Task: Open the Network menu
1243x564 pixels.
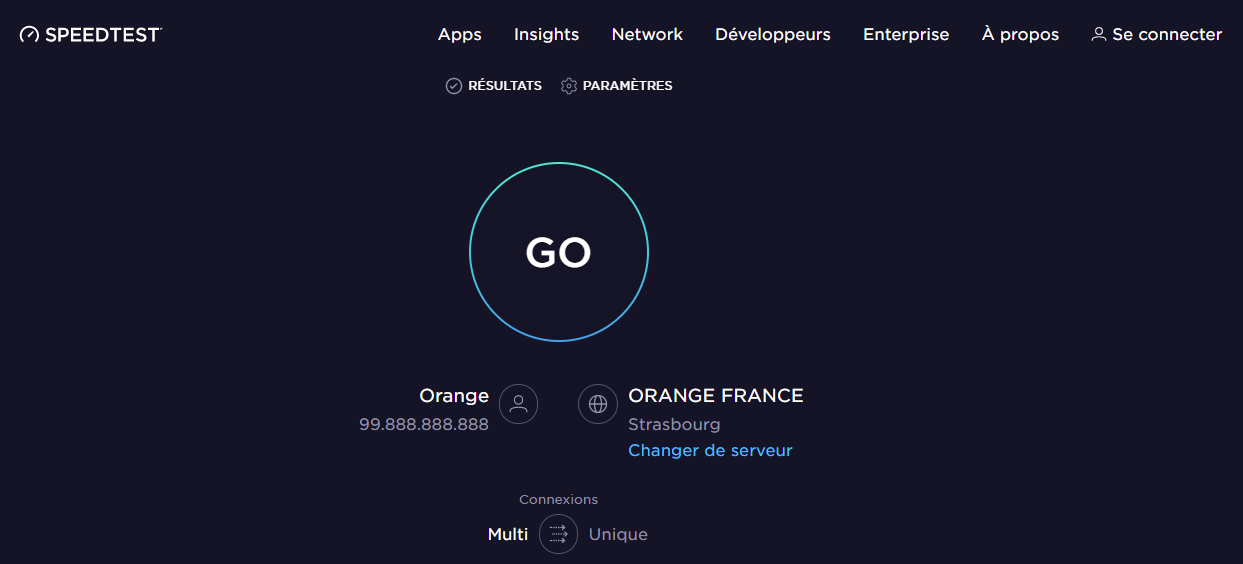Action: click(x=647, y=34)
